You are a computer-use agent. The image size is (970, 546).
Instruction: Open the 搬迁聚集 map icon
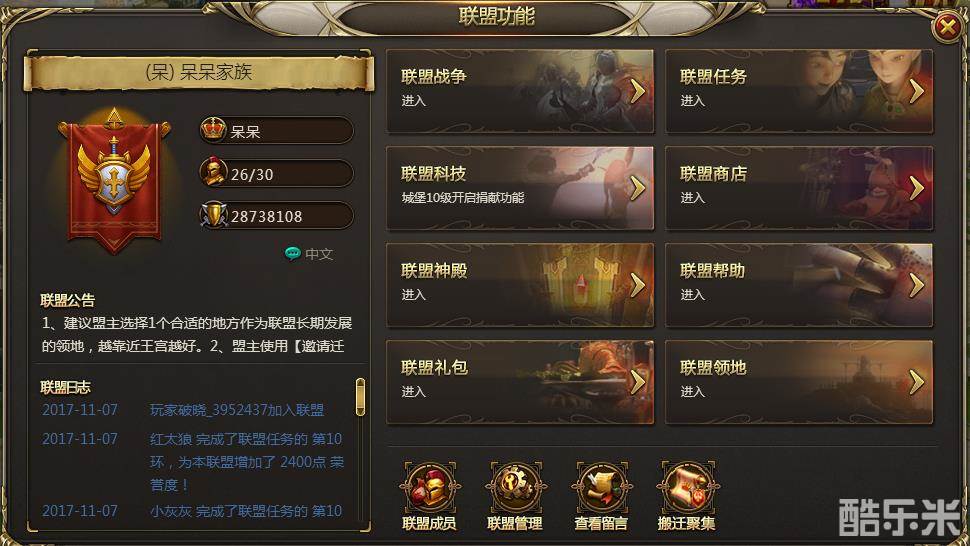tap(687, 488)
